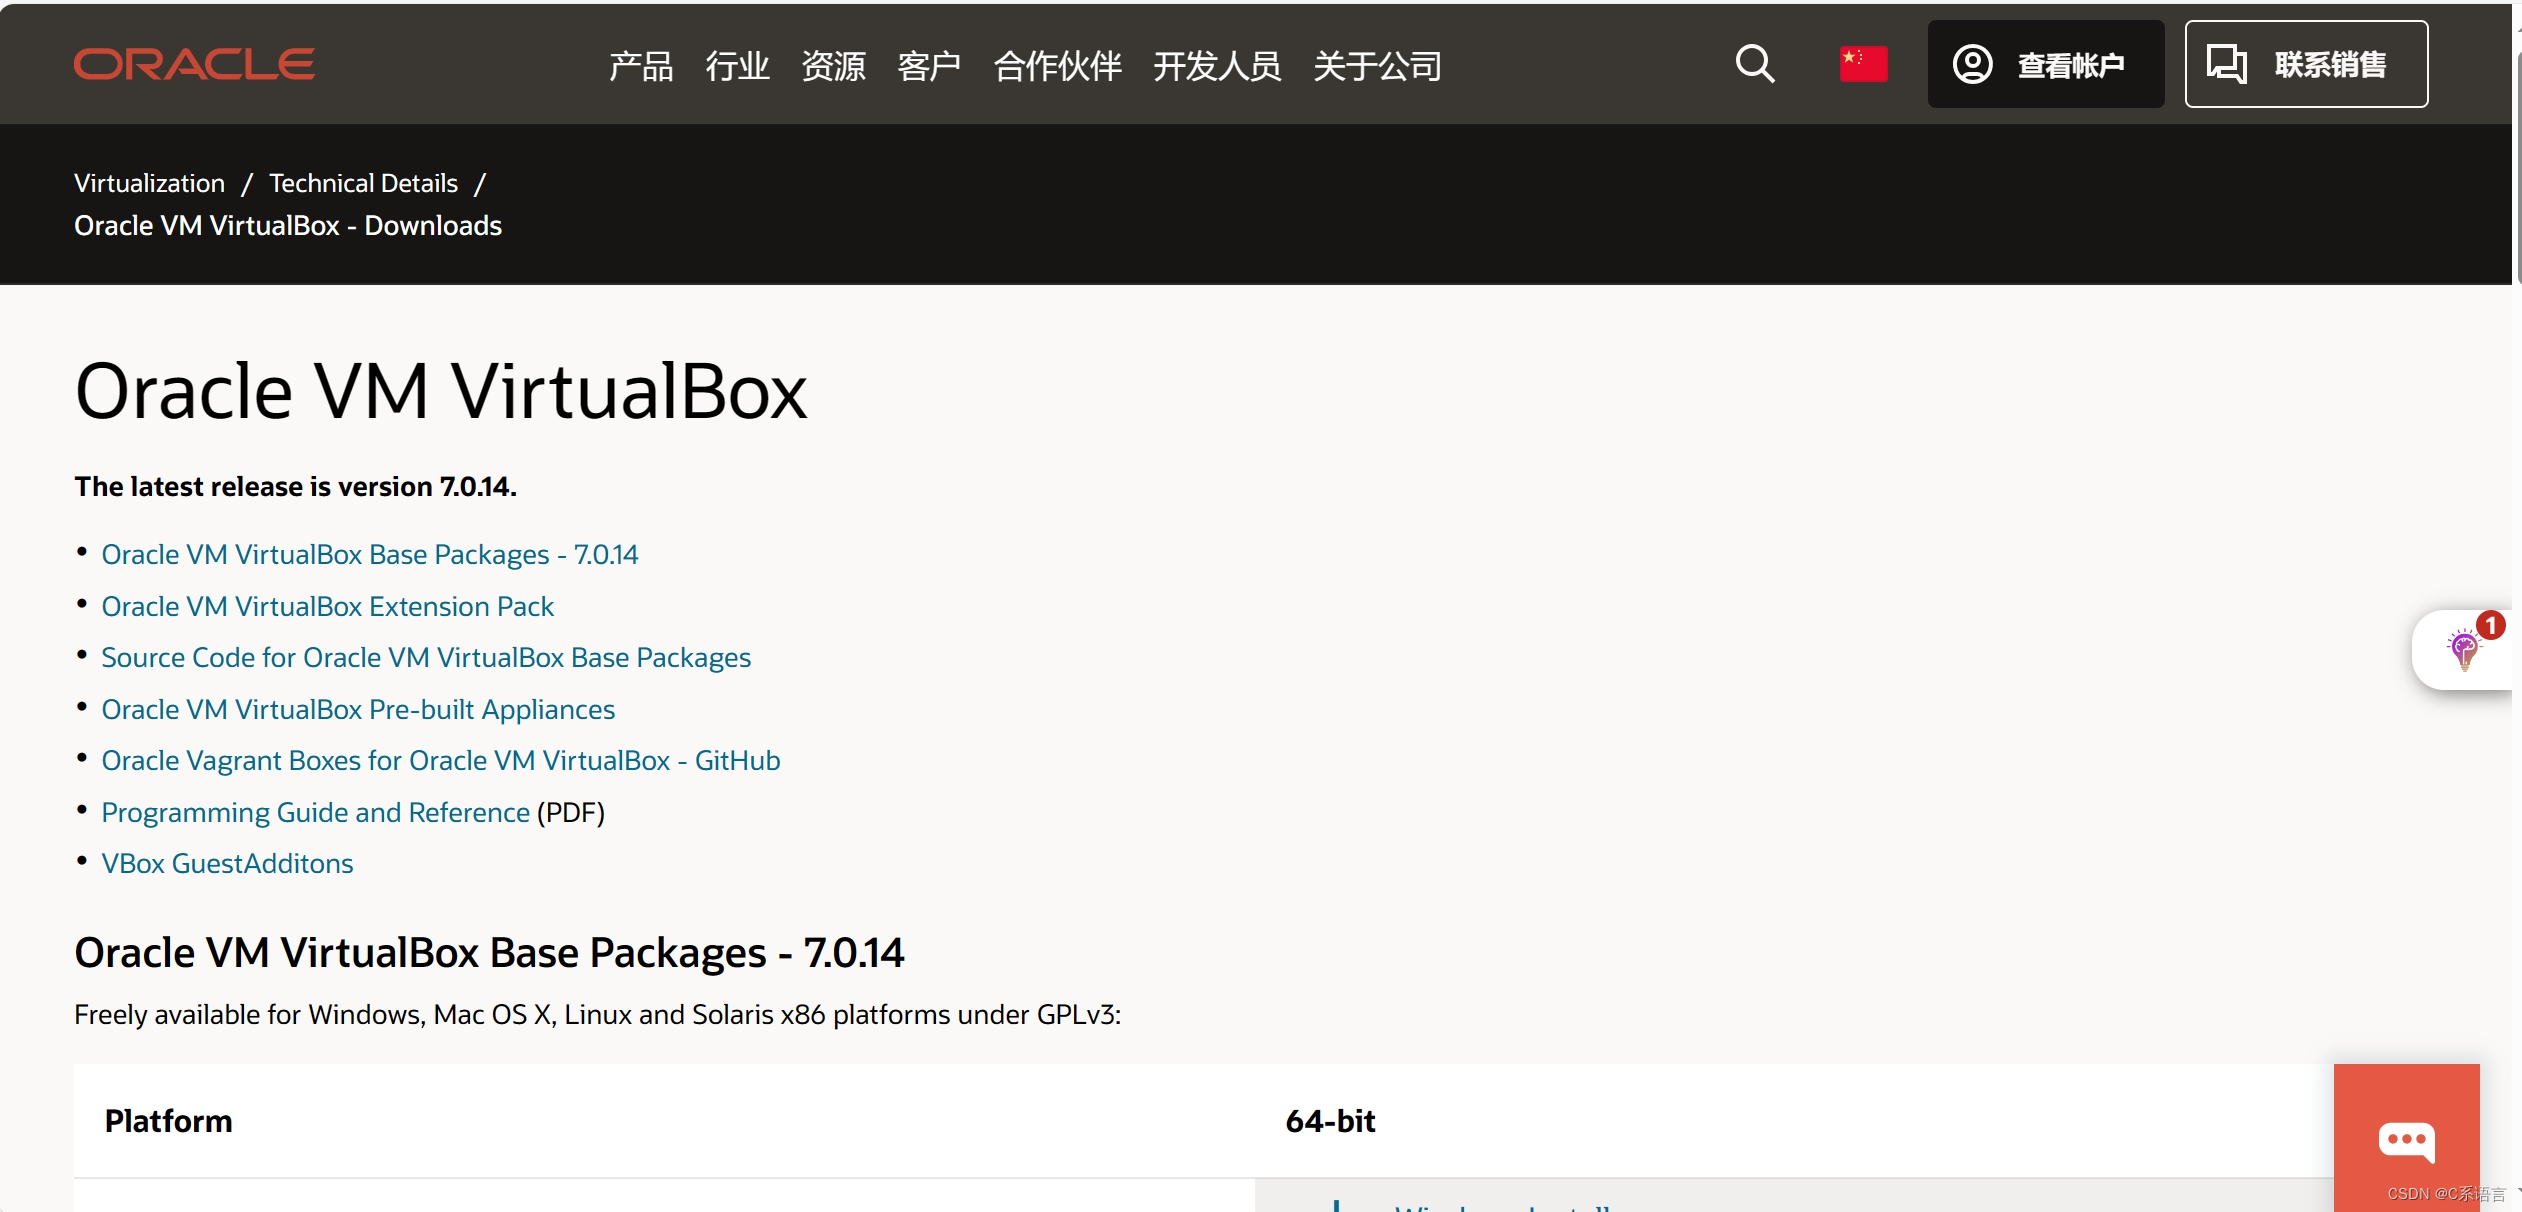The width and height of the screenshot is (2522, 1212).
Task: Click the China flag country selector
Action: click(x=1863, y=64)
